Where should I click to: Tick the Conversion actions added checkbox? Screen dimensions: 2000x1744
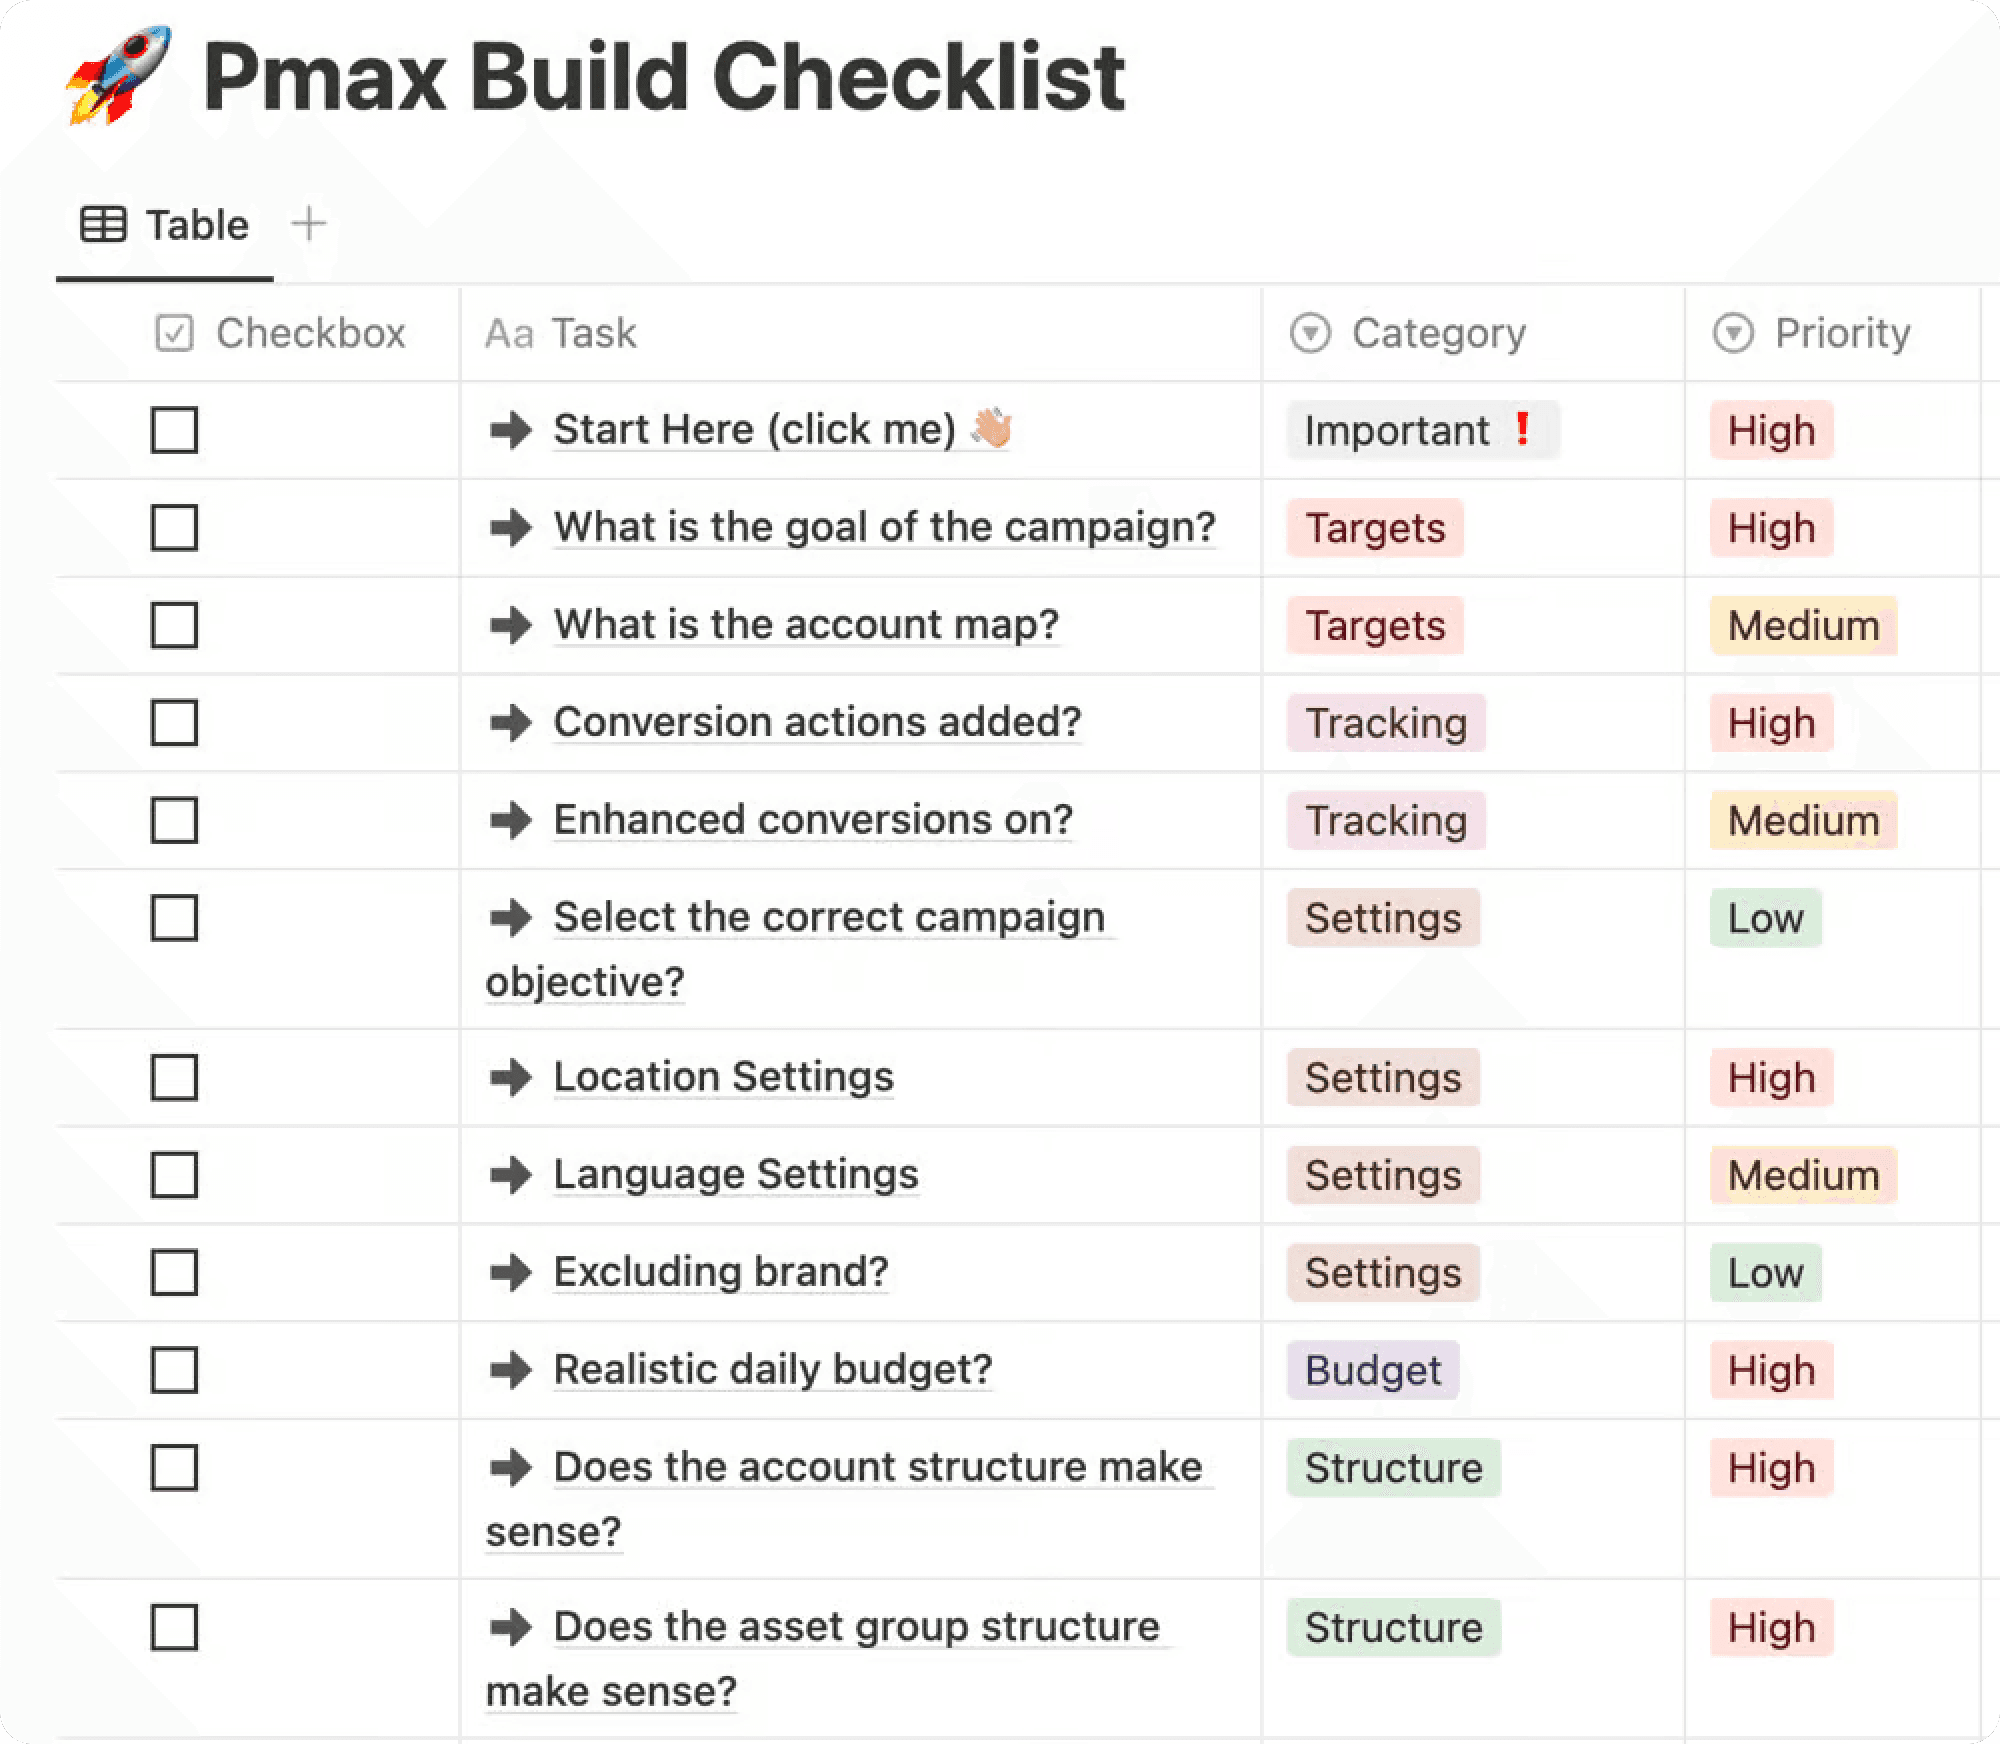coord(174,722)
